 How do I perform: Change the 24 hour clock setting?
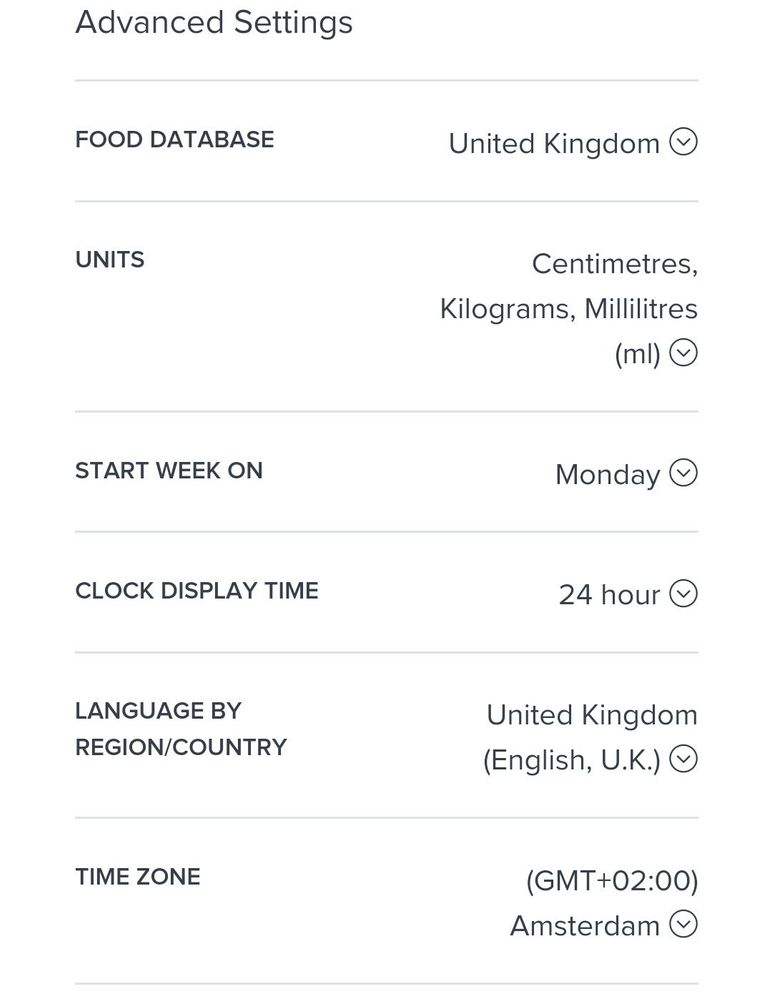coord(609,595)
